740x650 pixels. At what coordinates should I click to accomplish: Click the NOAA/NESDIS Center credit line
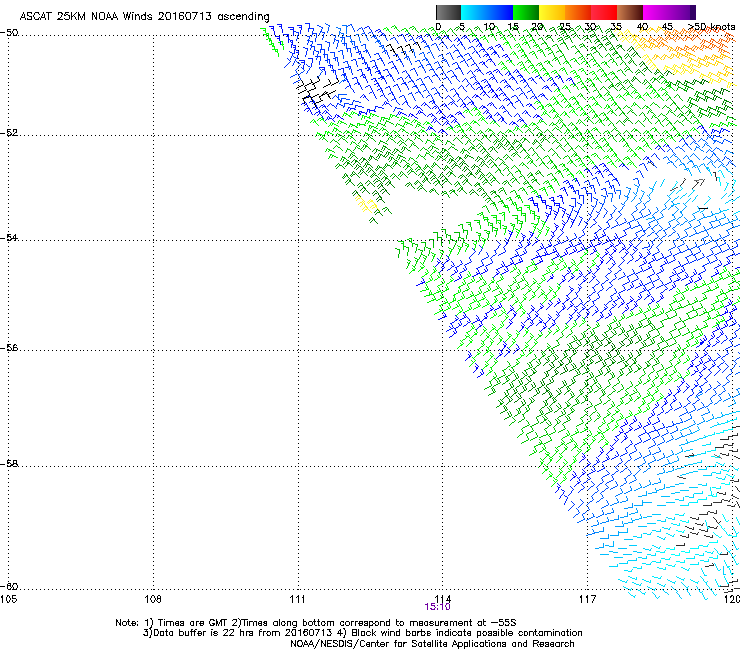coord(432,644)
